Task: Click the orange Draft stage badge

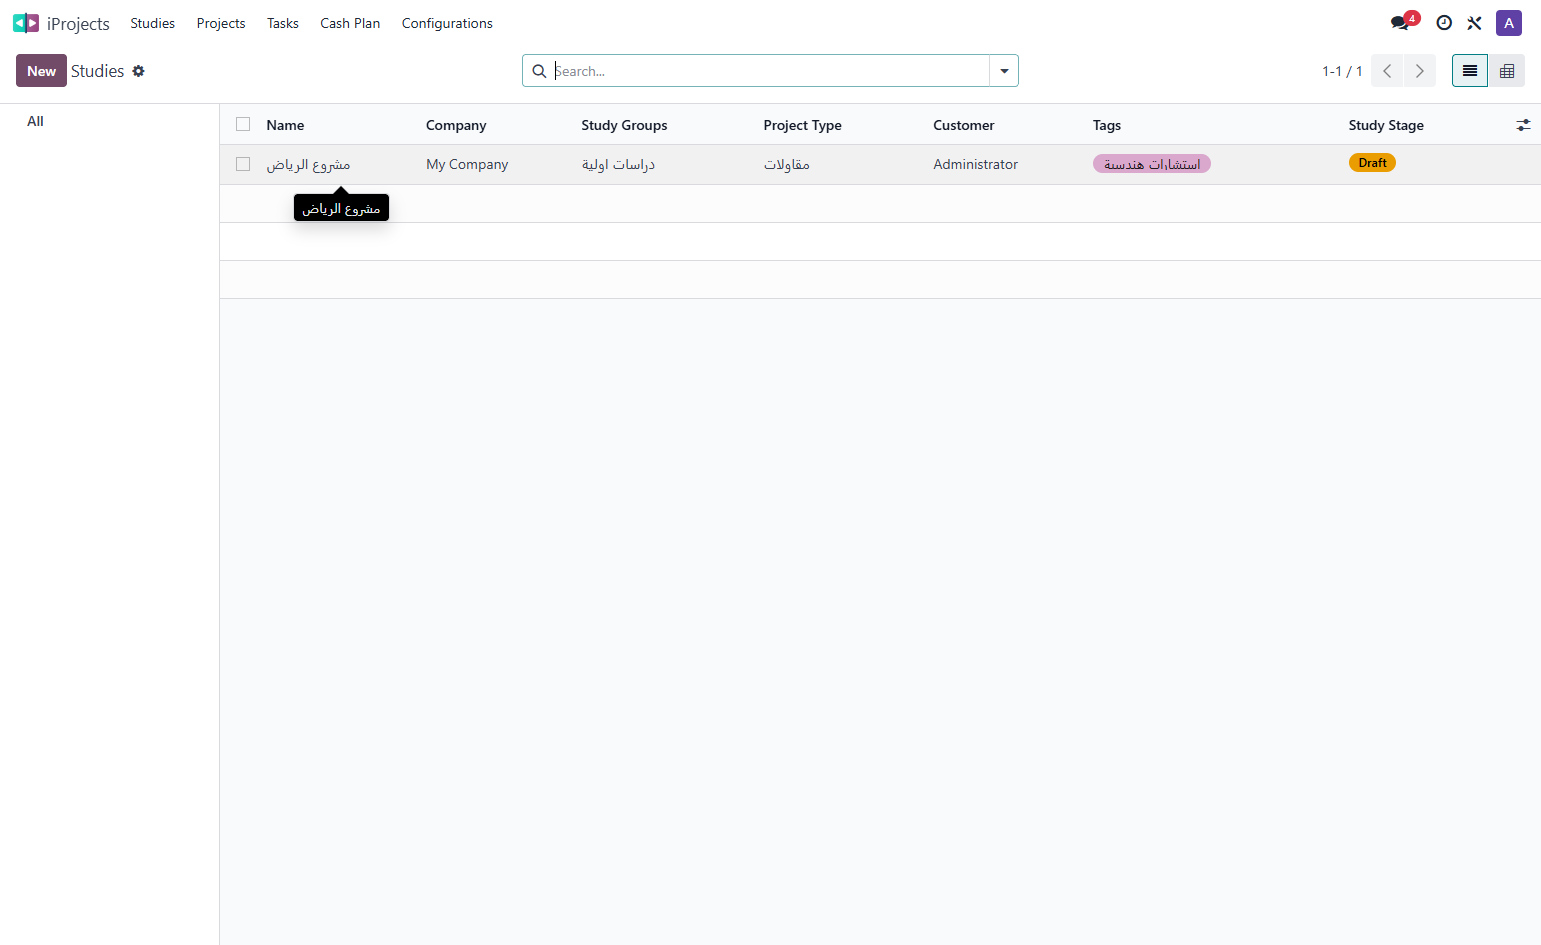Action: point(1372,163)
